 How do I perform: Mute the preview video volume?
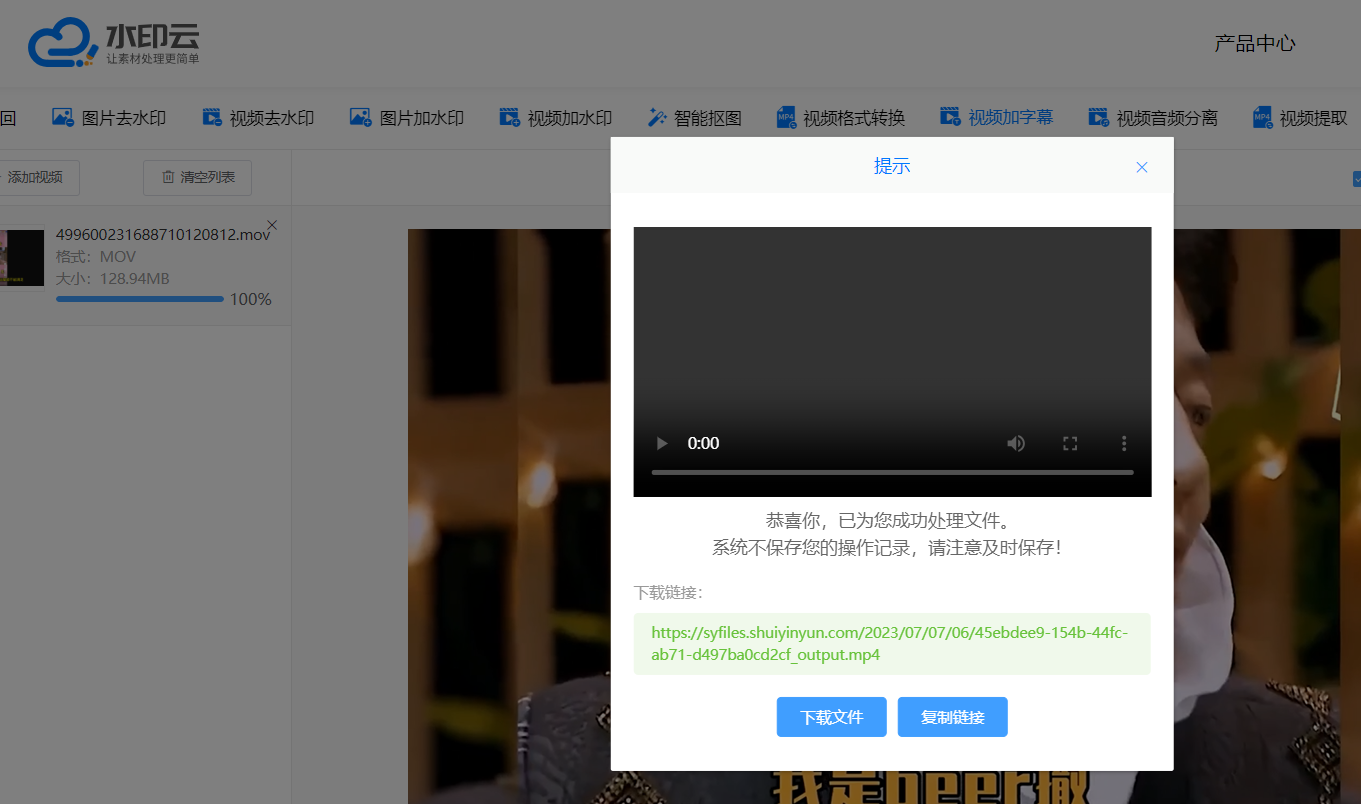[1016, 443]
